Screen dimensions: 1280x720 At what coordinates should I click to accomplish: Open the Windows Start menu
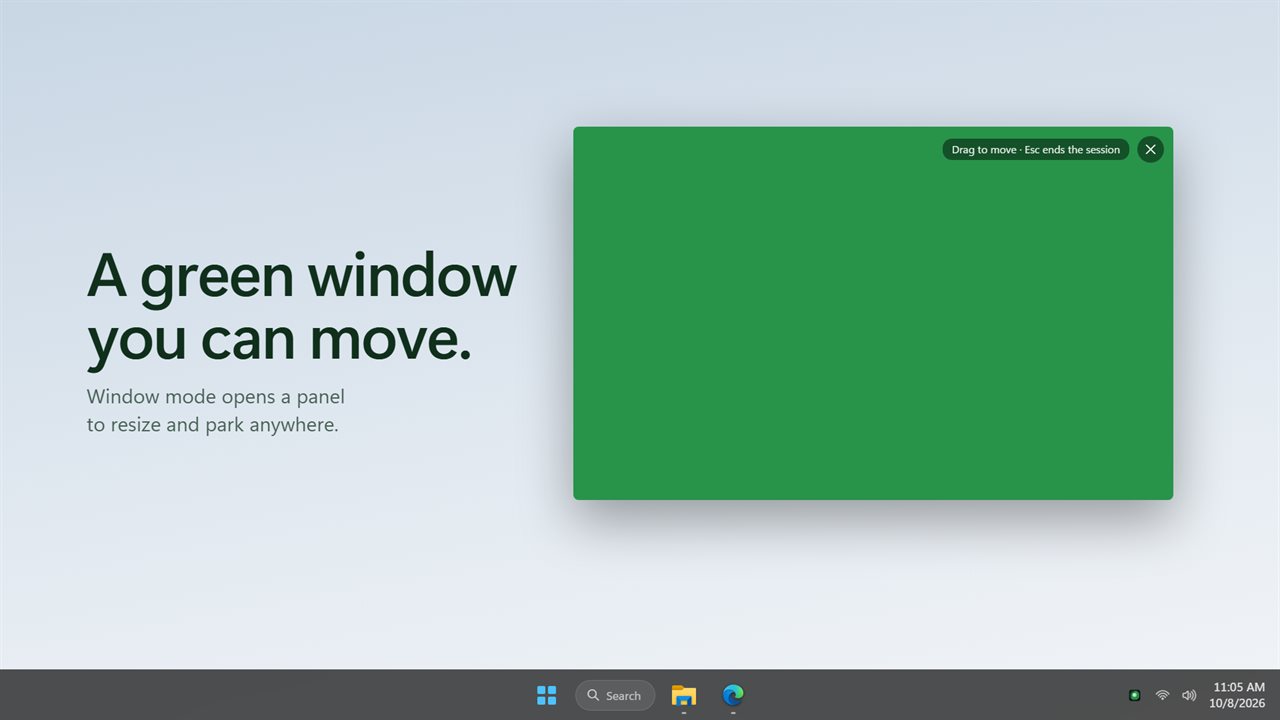pyautogui.click(x=546, y=695)
